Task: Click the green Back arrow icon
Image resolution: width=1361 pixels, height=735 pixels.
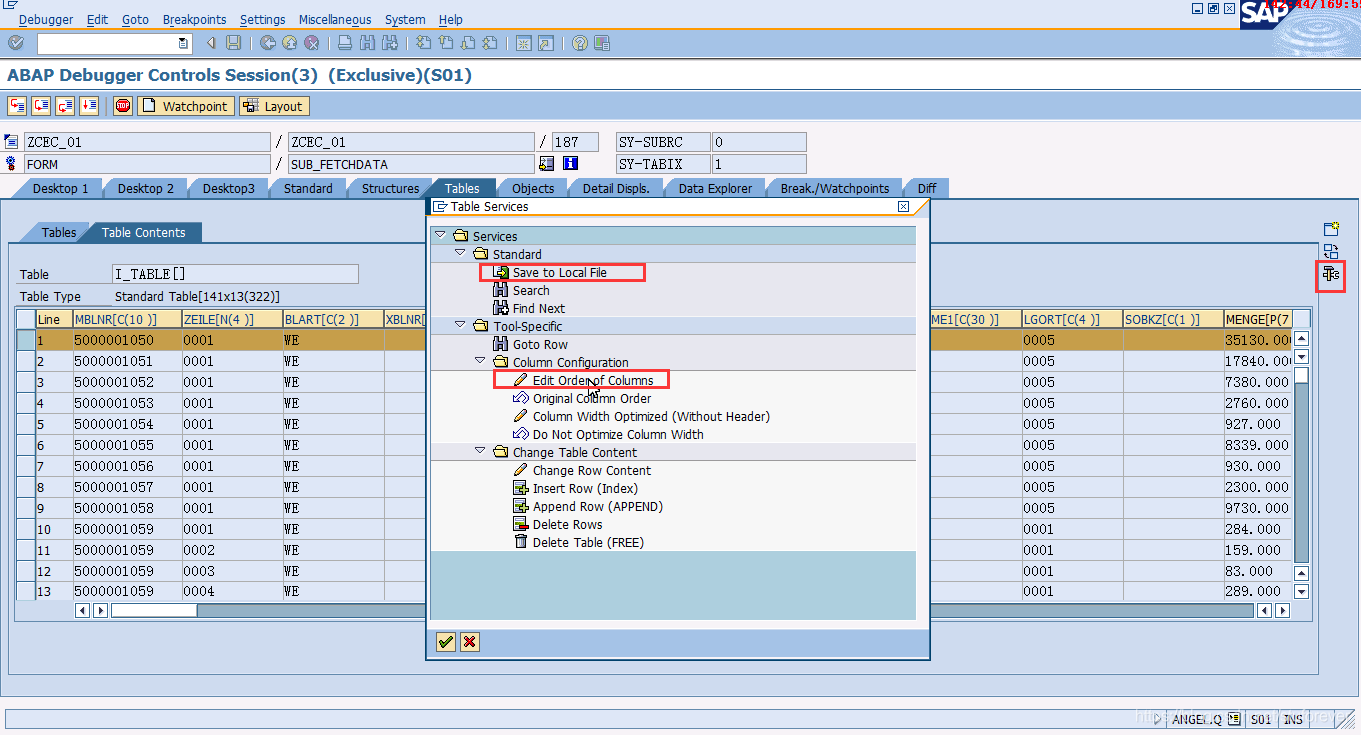Action: 268,43
